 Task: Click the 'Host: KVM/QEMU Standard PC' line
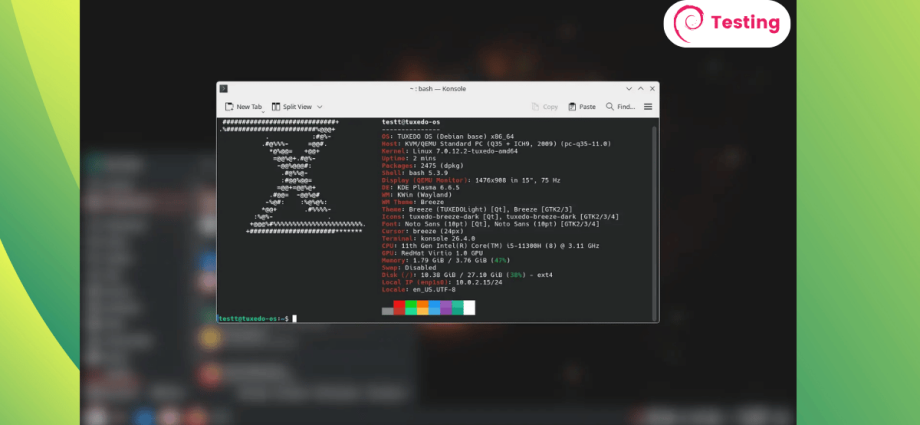pos(496,144)
